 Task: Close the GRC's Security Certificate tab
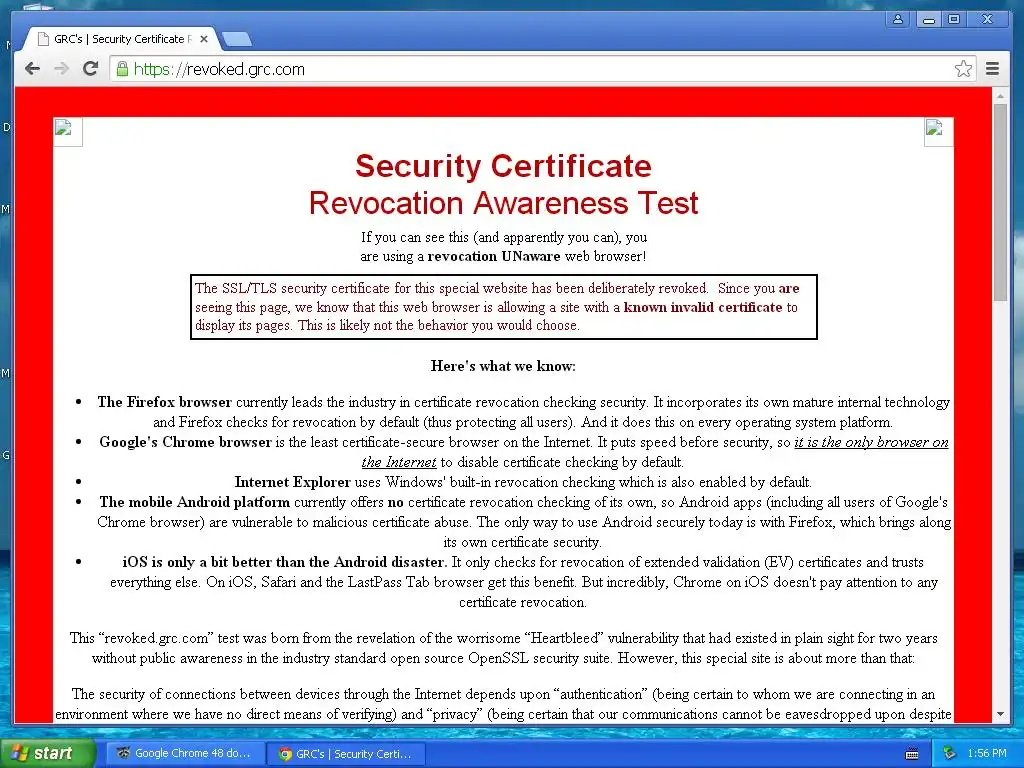[204, 39]
